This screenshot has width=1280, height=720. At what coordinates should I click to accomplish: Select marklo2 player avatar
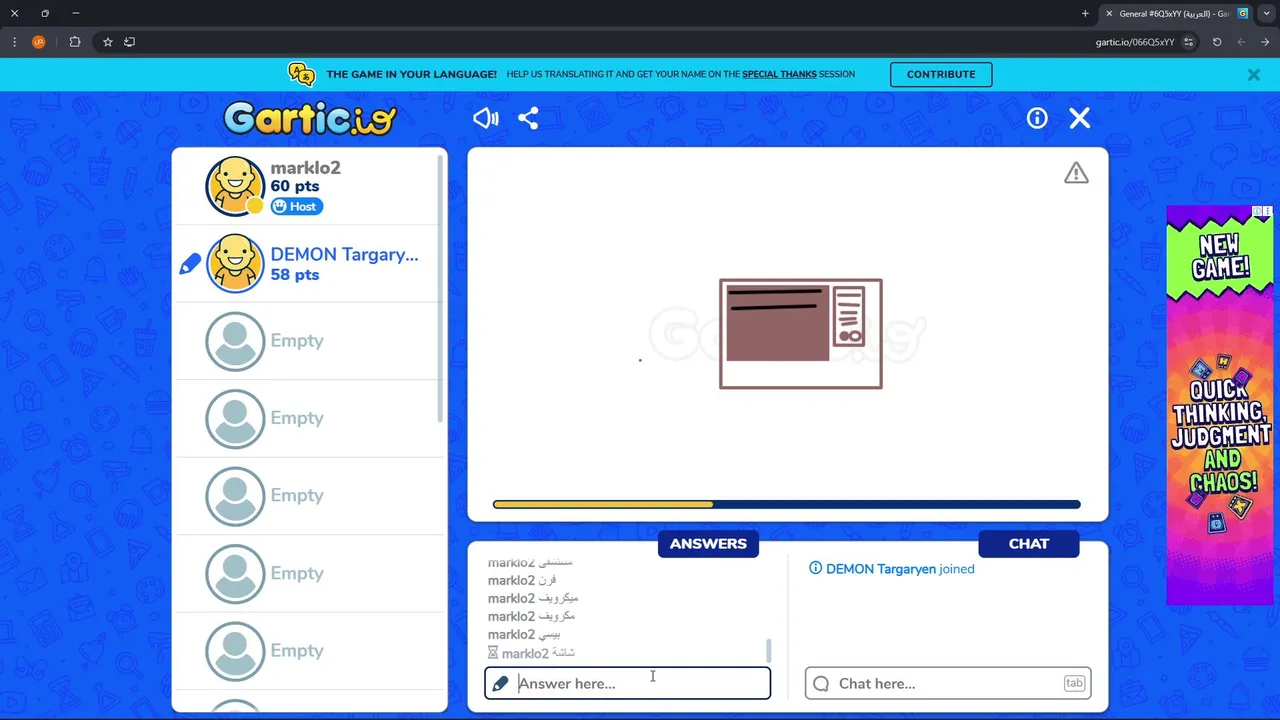coord(235,186)
